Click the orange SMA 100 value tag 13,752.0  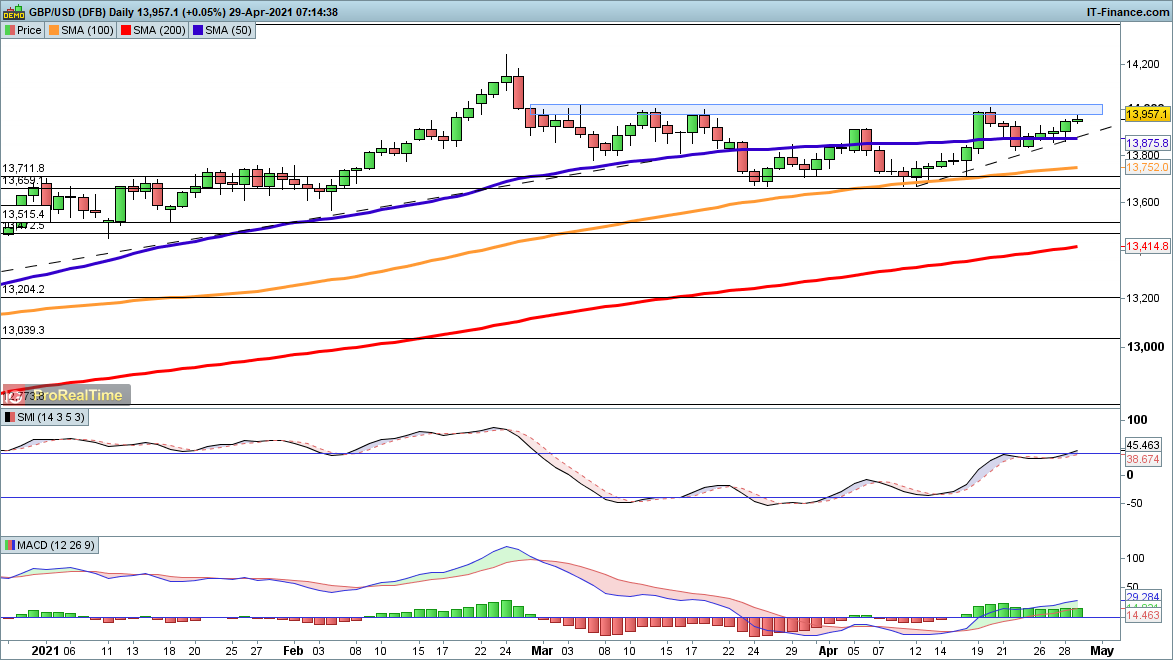[1147, 168]
